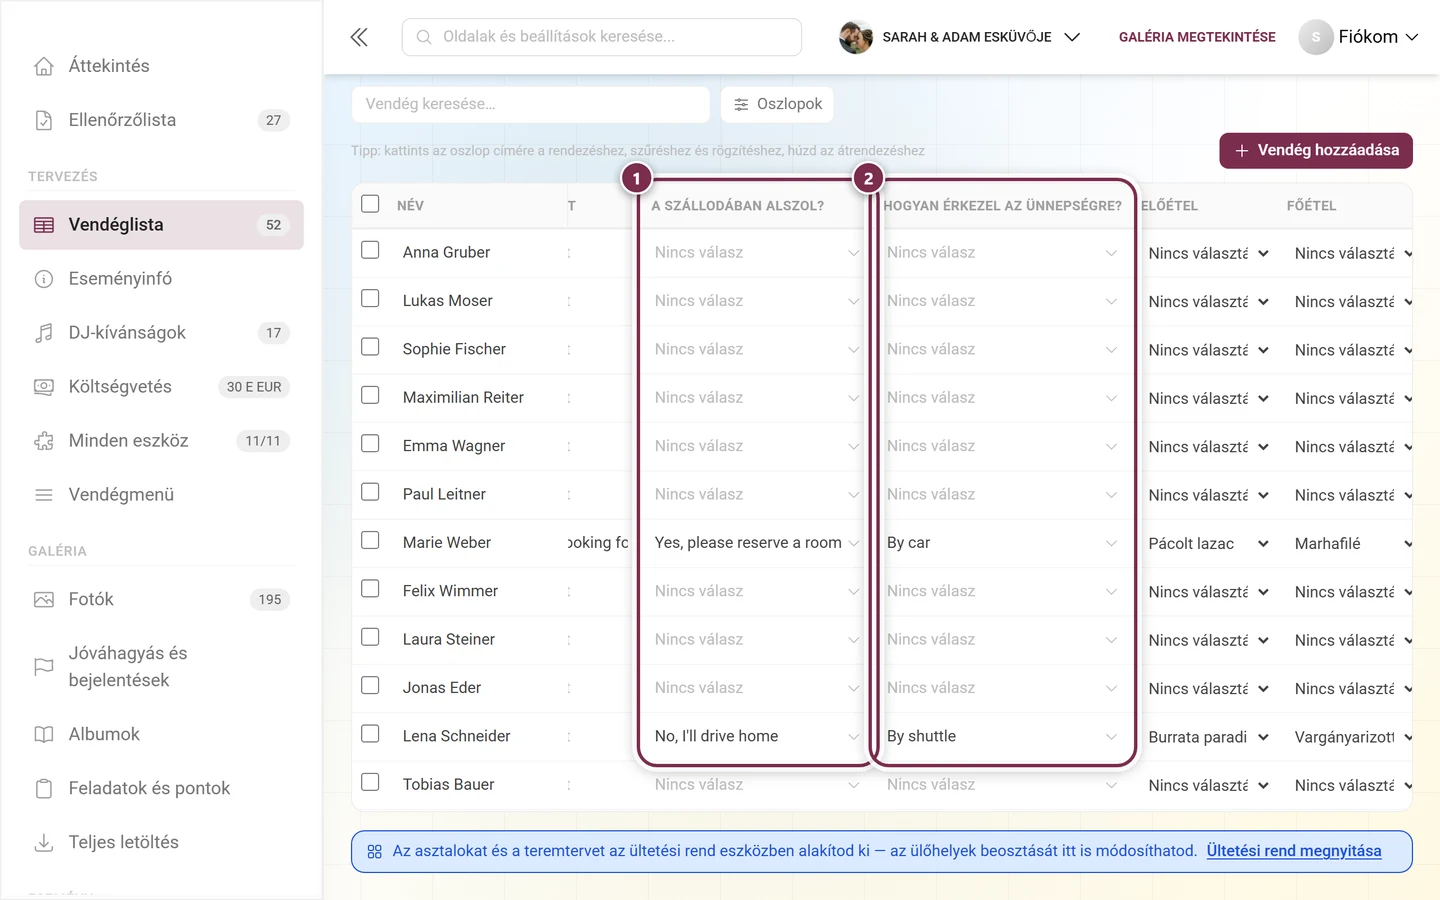The height and width of the screenshot is (900, 1440).
Task: Click the Előétel column header
Action: tap(1169, 206)
